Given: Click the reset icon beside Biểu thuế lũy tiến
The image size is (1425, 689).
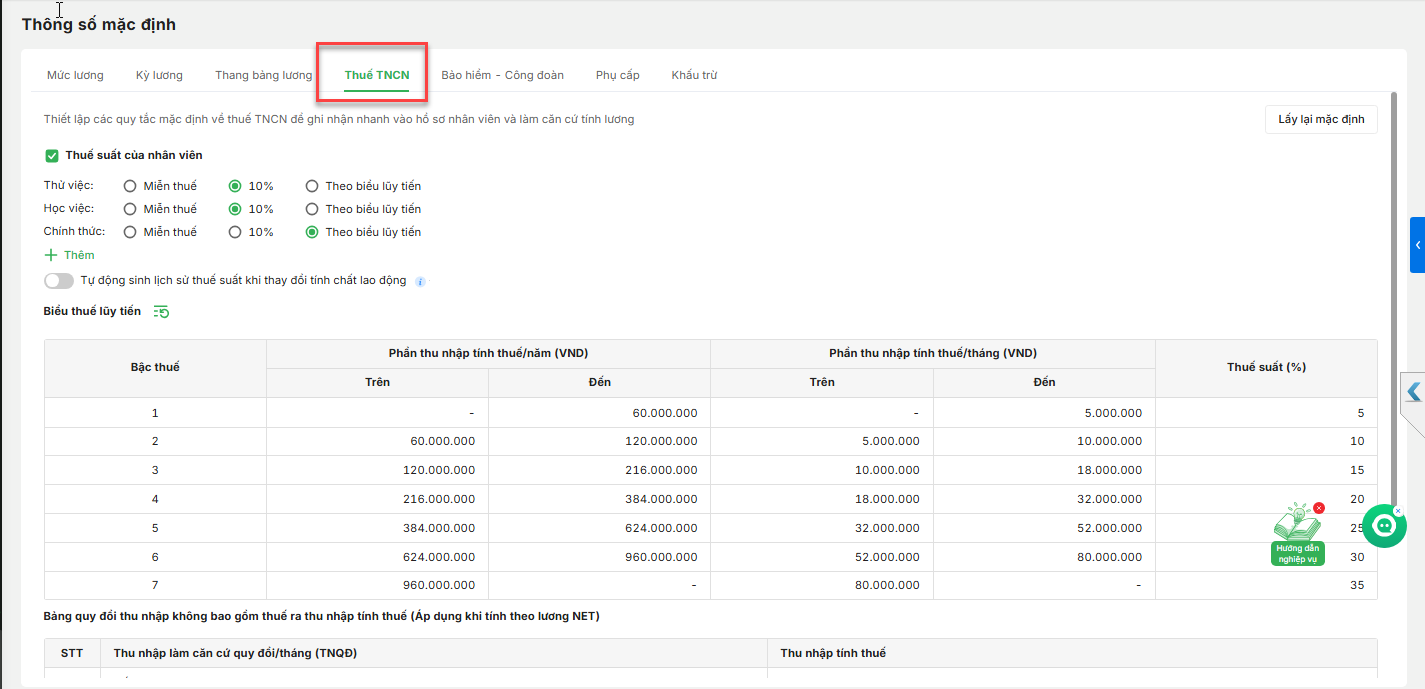Looking at the screenshot, I should (161, 312).
